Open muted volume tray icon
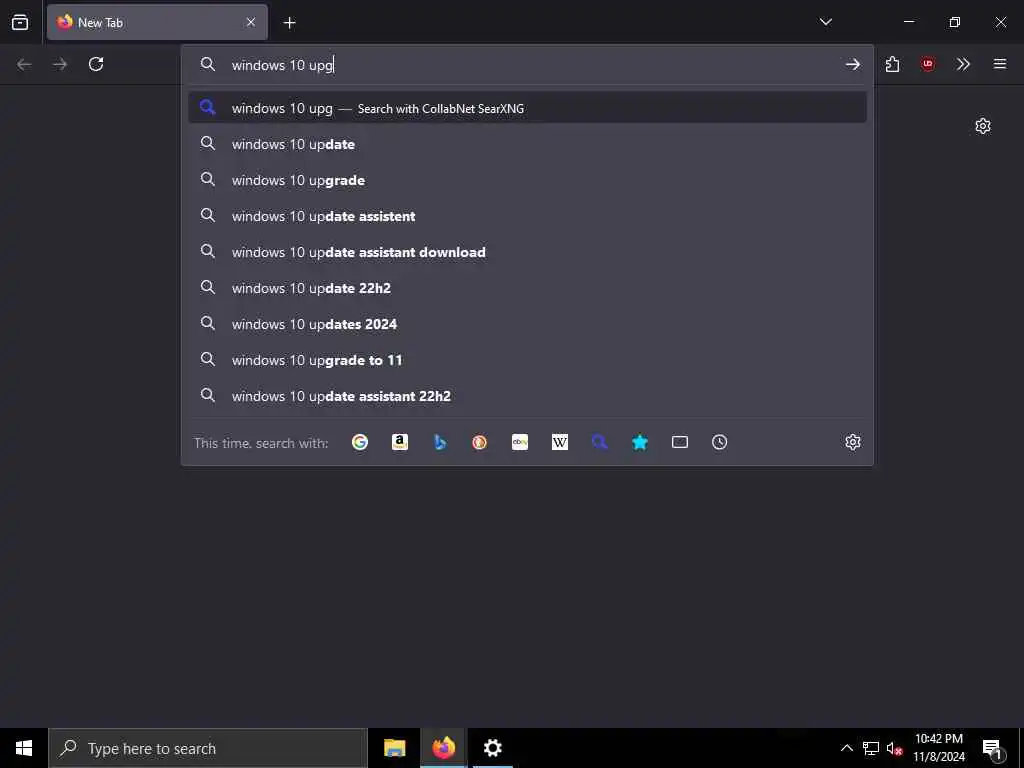Viewport: 1024px width, 768px height. (894, 748)
